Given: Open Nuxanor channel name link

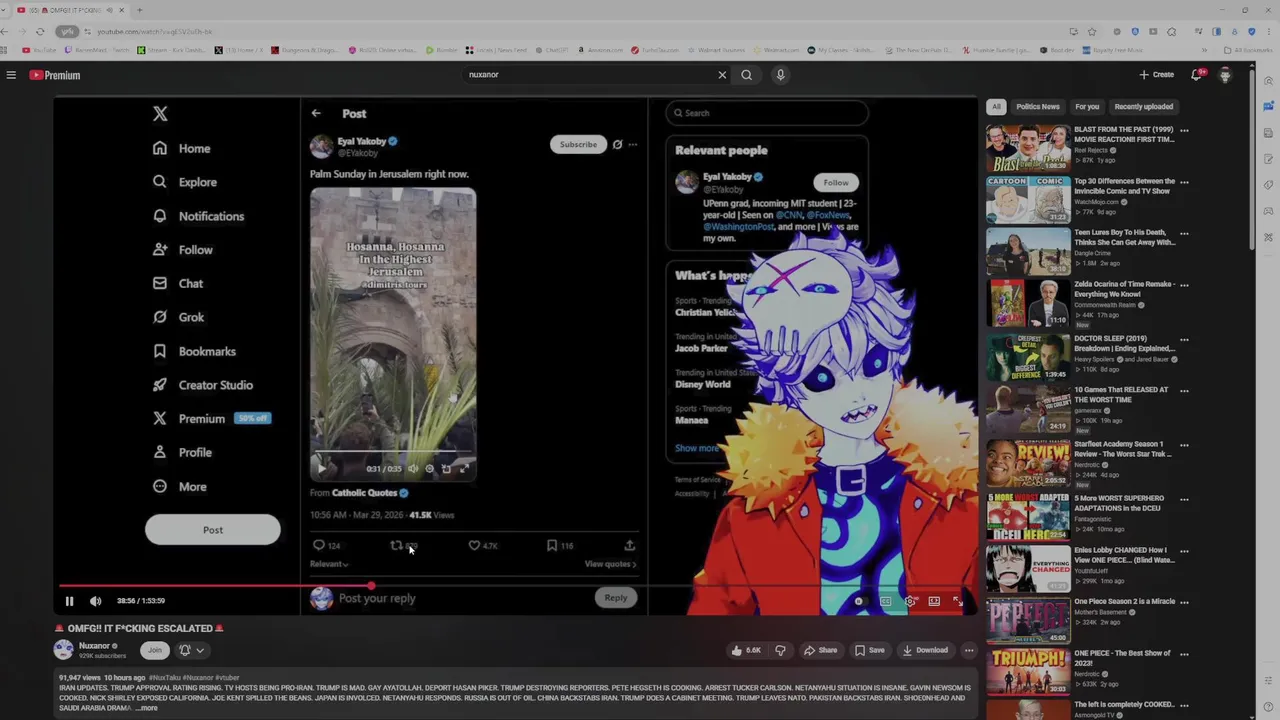Looking at the screenshot, I should [x=94, y=646].
